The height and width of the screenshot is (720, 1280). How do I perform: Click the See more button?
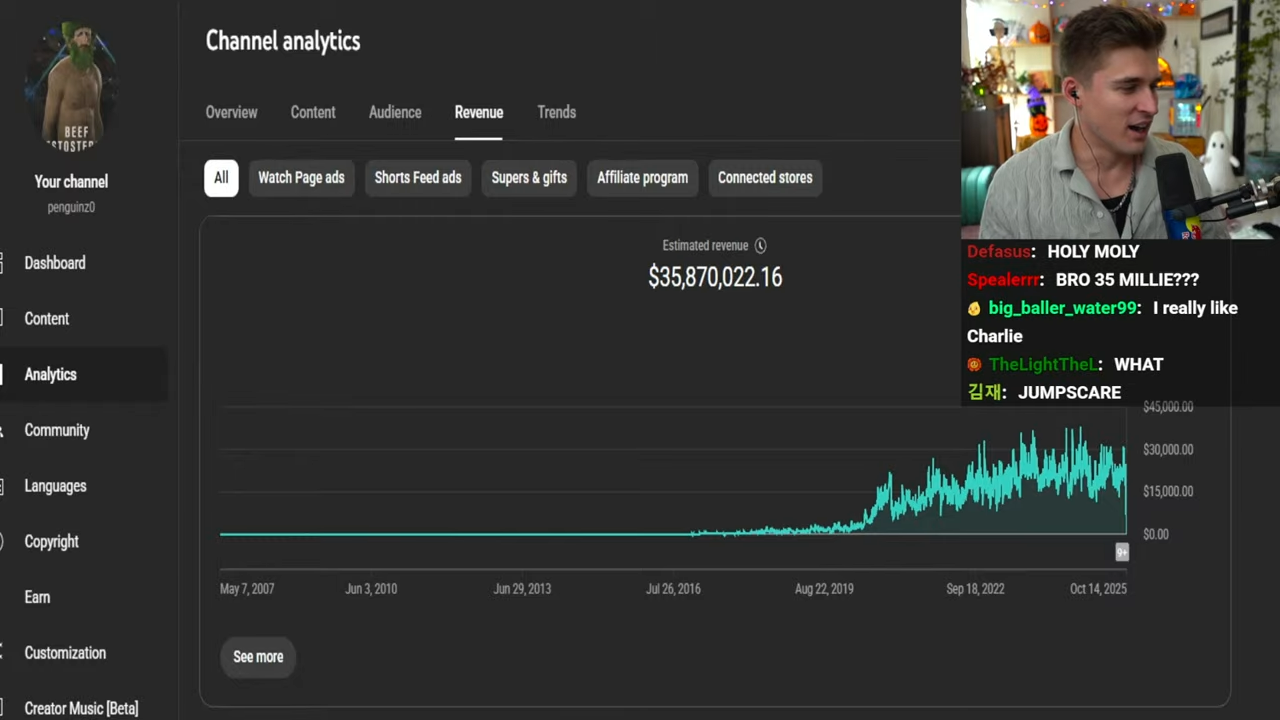coord(258,657)
